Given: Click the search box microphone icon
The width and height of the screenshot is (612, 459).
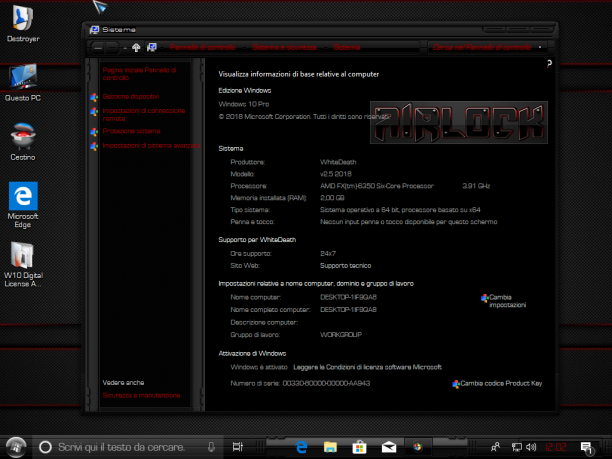Looking at the screenshot, I should click(211, 447).
